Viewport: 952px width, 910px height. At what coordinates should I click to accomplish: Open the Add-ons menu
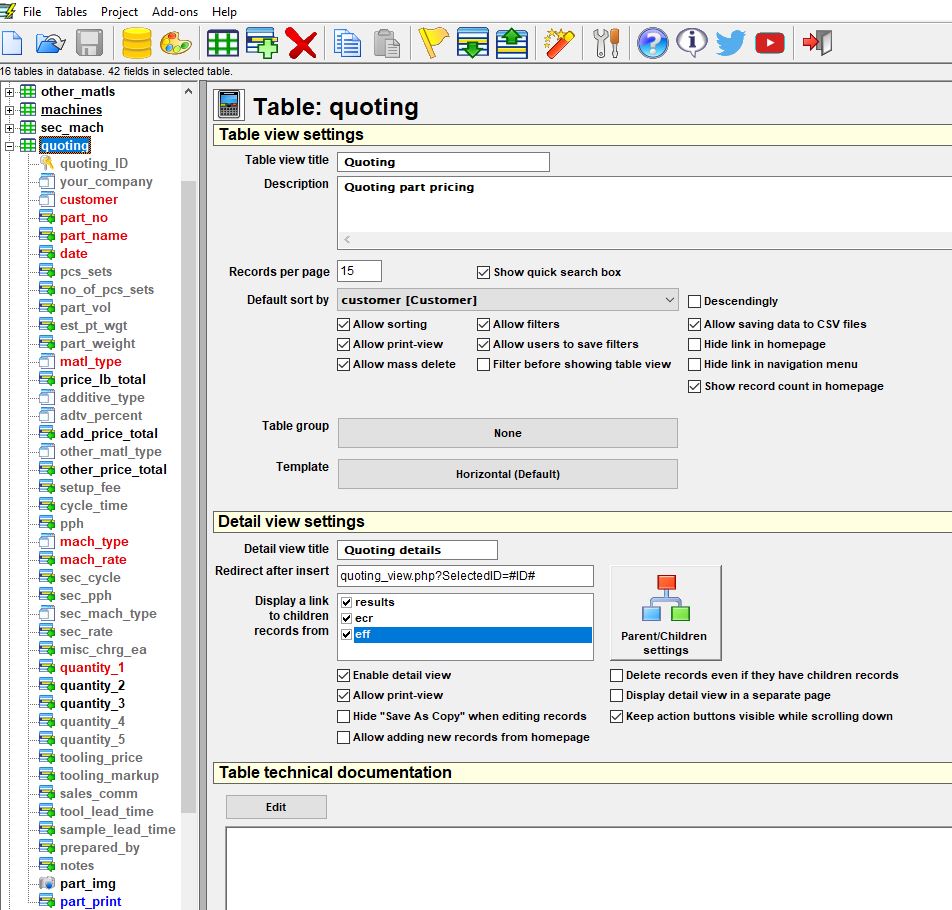coord(174,12)
